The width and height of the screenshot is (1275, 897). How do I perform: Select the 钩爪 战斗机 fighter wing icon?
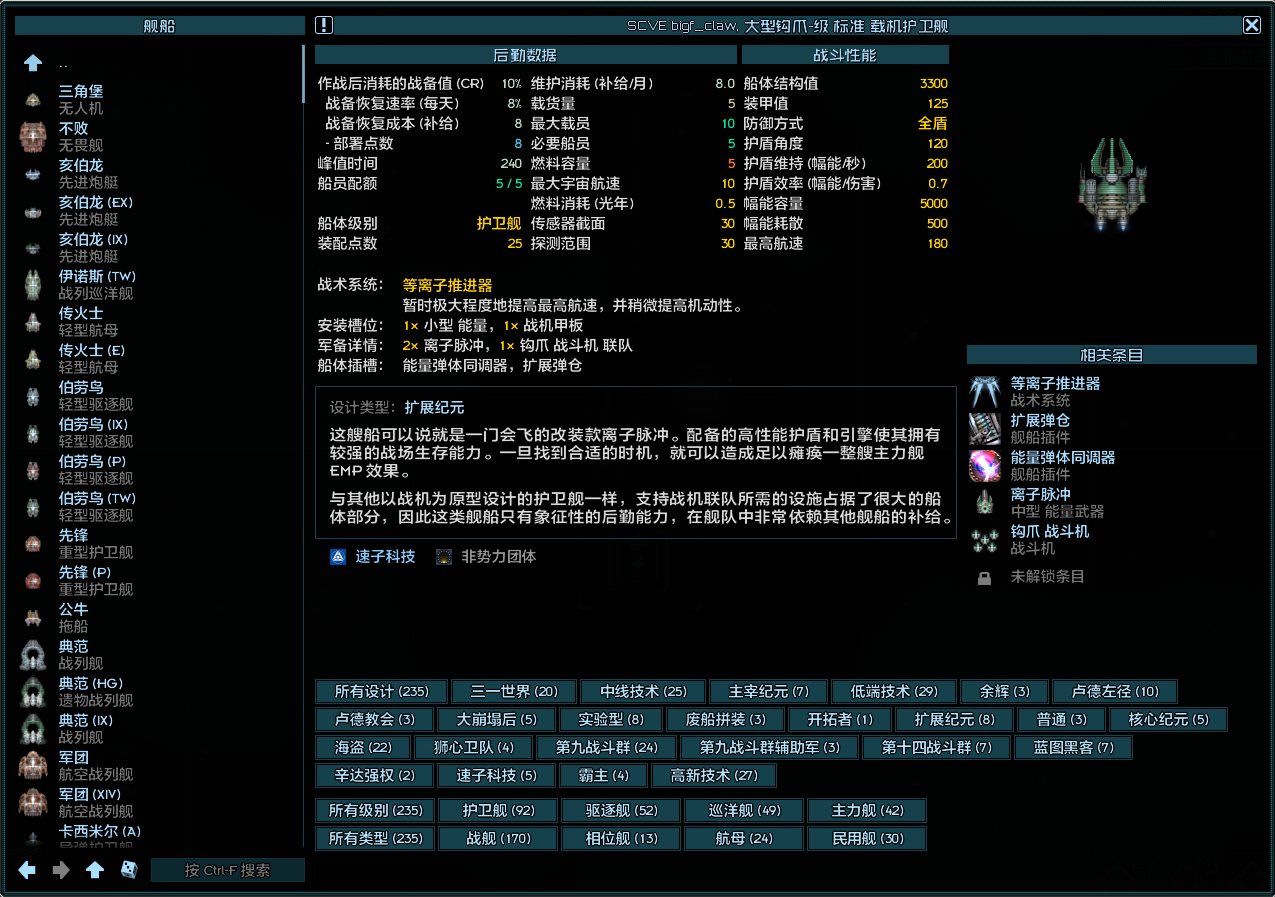click(985, 540)
